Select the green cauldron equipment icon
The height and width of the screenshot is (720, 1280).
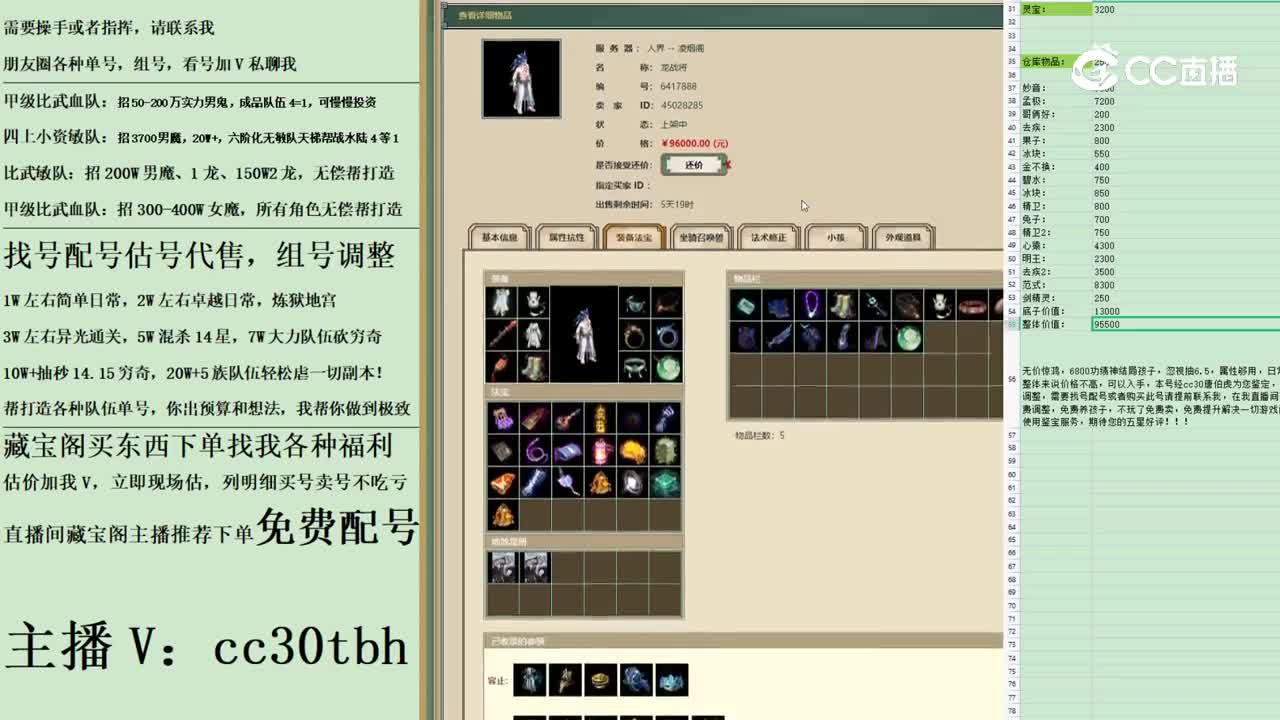click(635, 302)
